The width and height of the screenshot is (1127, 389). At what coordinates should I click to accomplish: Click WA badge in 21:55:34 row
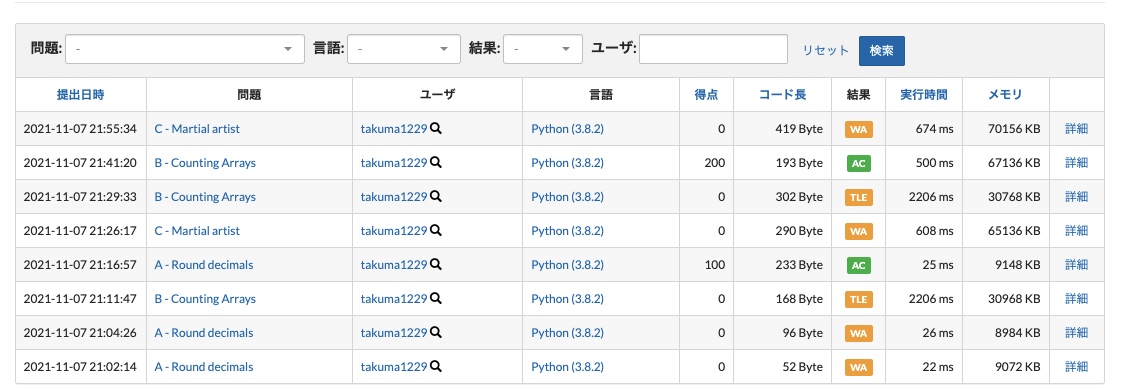click(858, 129)
